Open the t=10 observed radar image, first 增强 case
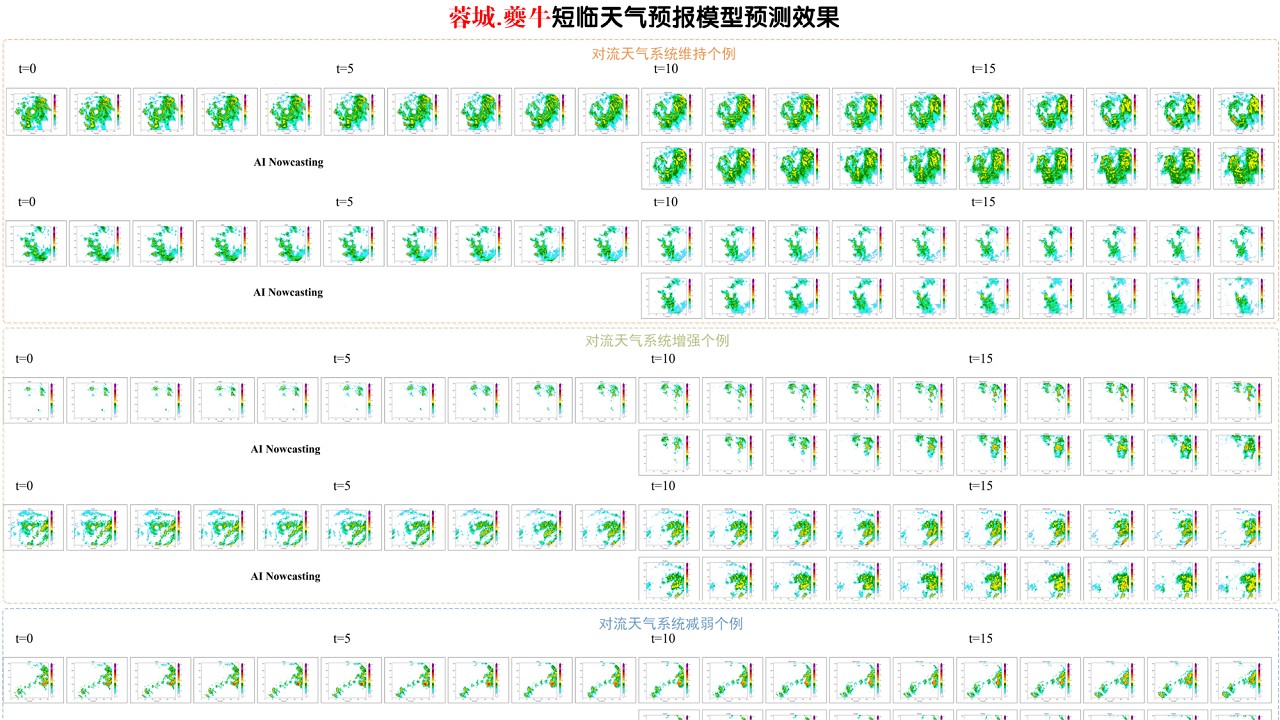Screen dimensions: 1280x720 [x=669, y=400]
